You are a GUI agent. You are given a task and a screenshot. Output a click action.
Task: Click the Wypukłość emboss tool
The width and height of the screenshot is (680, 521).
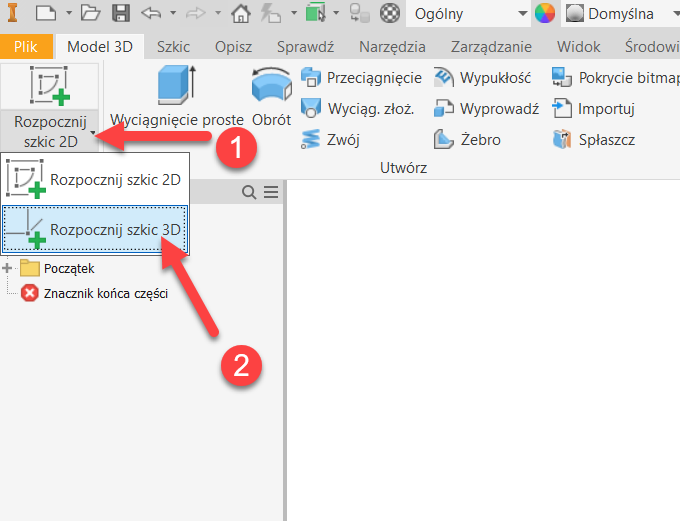tap(486, 78)
